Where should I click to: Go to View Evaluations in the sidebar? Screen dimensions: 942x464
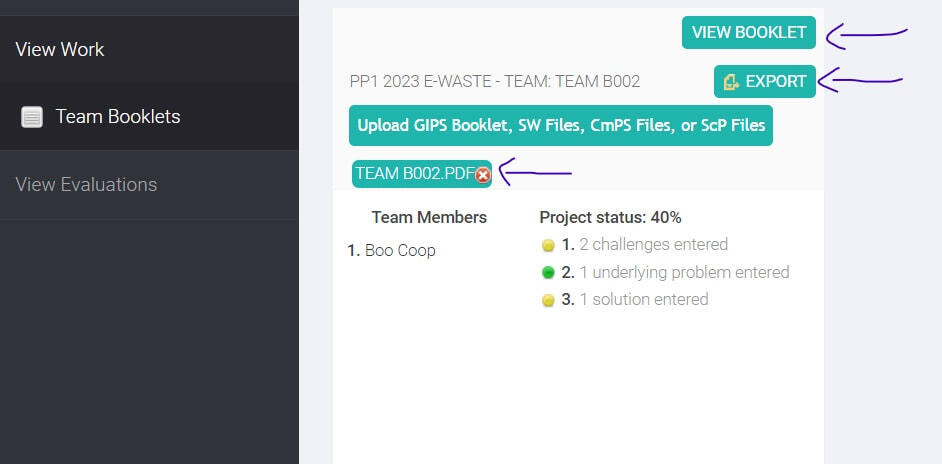pos(86,184)
